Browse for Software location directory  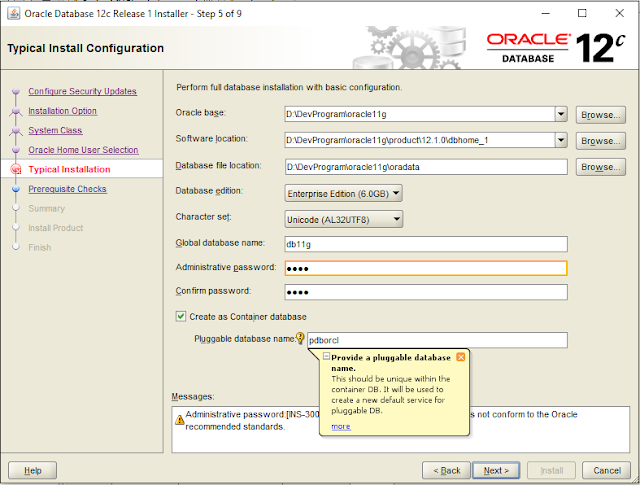click(600, 141)
